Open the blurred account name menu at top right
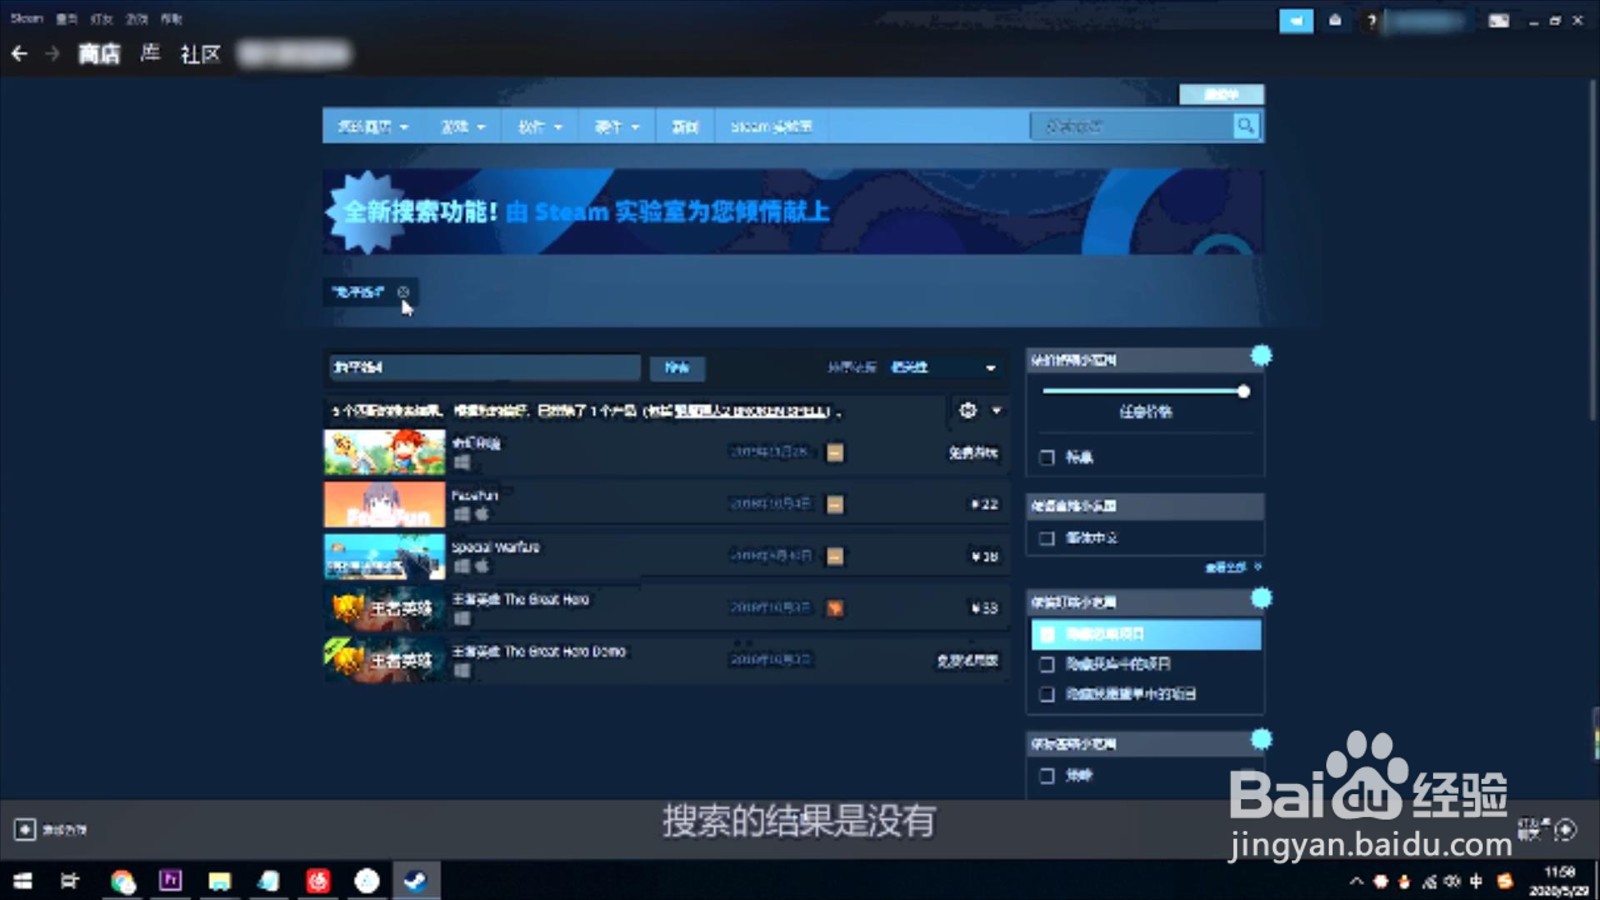The width and height of the screenshot is (1600, 900). tap(1427, 21)
